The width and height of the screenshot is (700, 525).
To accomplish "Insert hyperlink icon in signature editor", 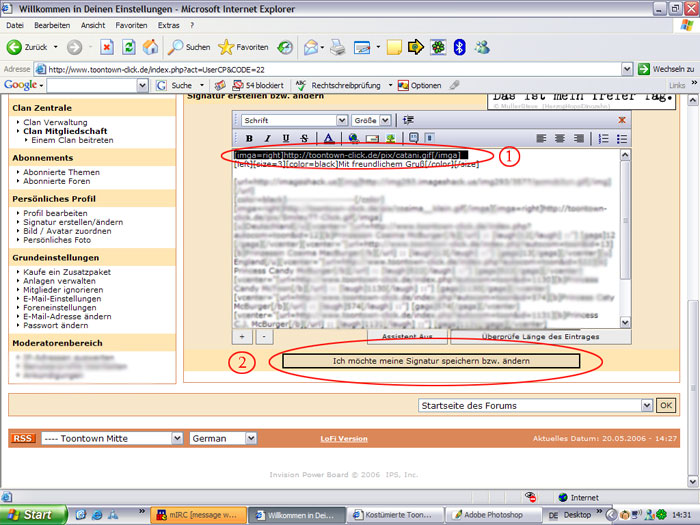I will tap(354, 138).
